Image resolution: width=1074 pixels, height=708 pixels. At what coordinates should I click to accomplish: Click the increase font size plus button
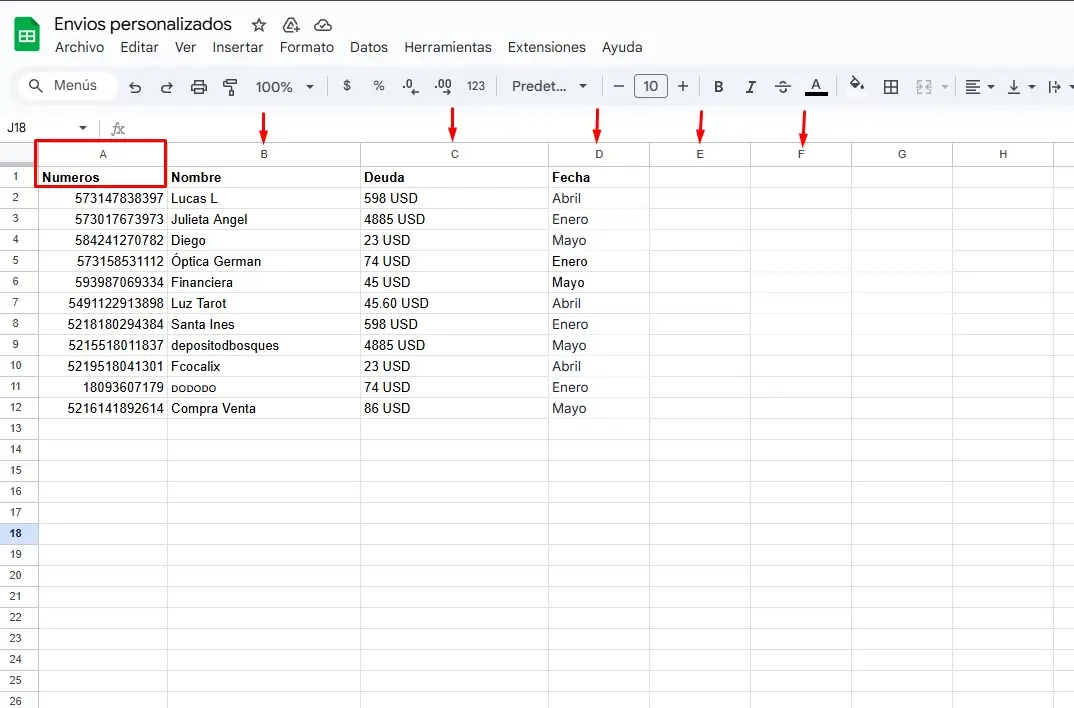[683, 86]
